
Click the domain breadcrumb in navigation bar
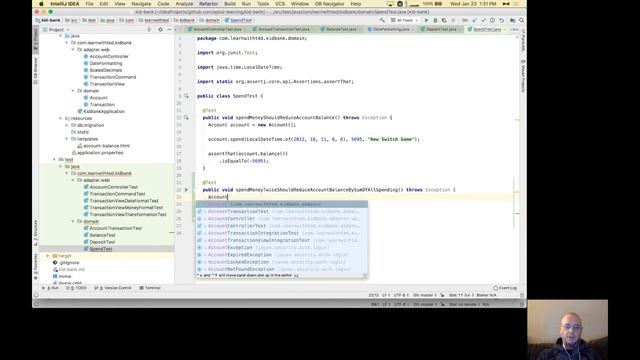210,20
